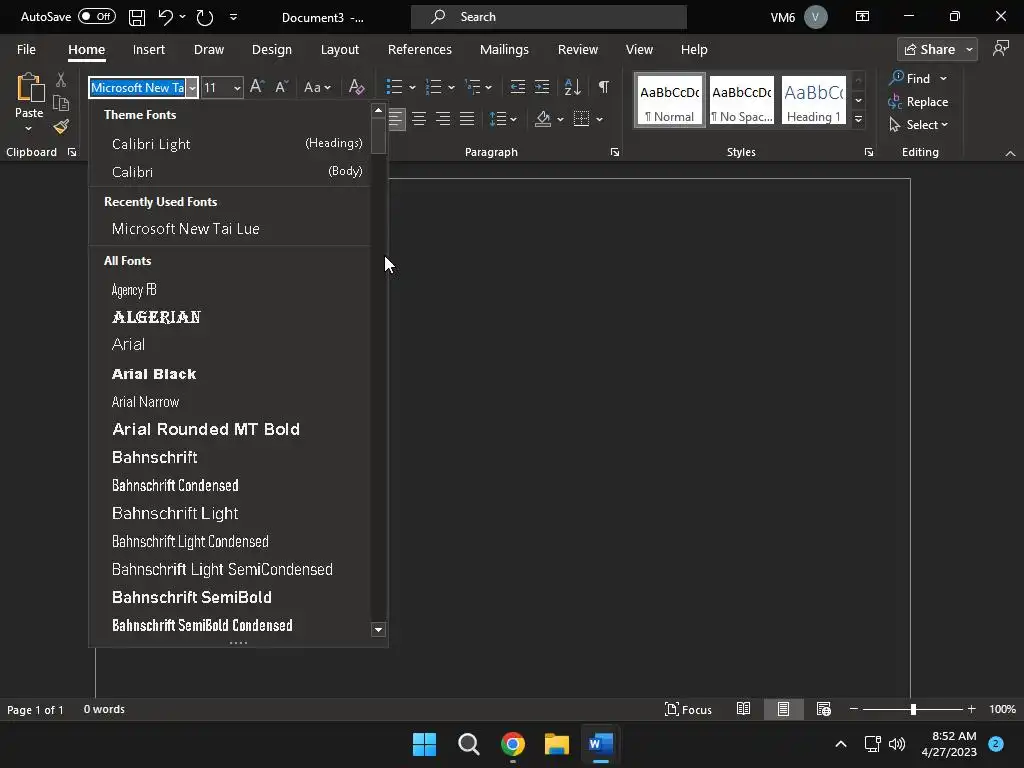The image size is (1024, 768).
Task: Open the Comments icon next to Share
Action: pyautogui.click(x=1000, y=49)
